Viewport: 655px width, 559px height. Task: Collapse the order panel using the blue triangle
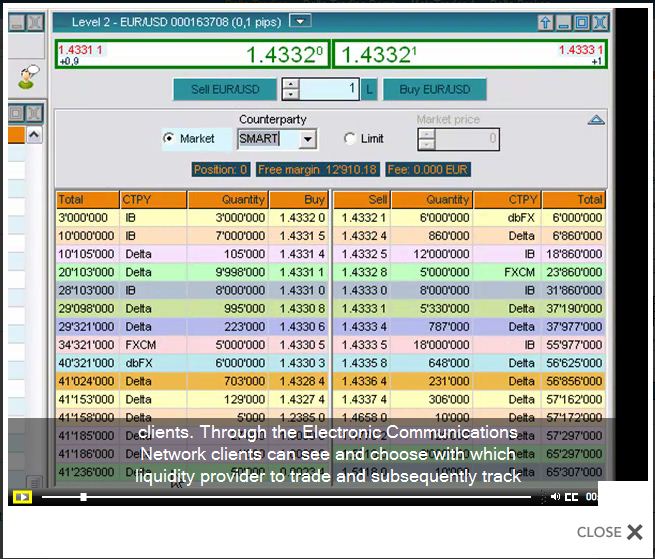coord(596,119)
